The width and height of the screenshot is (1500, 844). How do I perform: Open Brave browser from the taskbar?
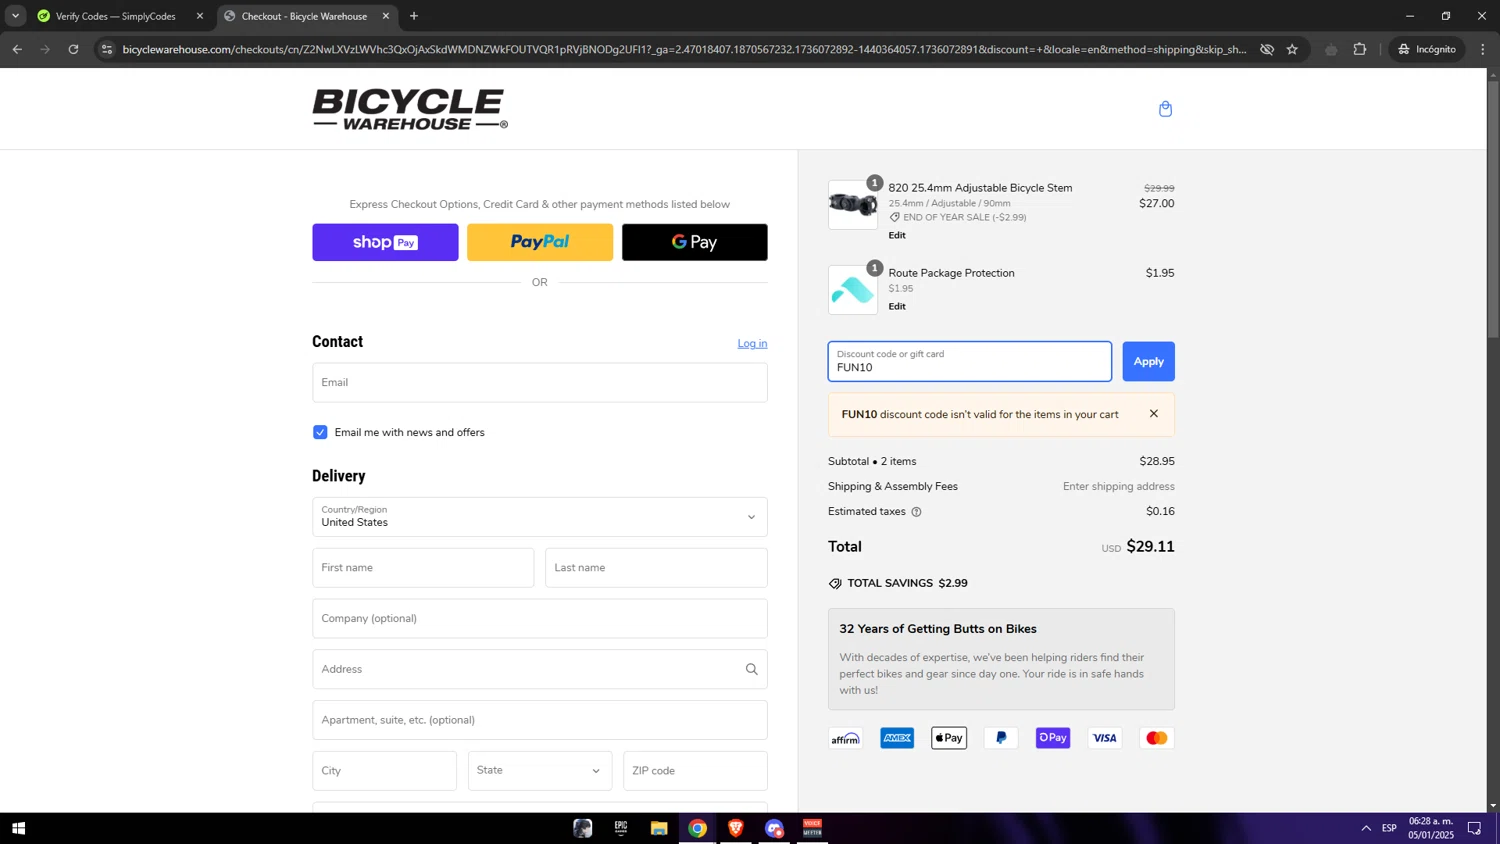point(736,828)
